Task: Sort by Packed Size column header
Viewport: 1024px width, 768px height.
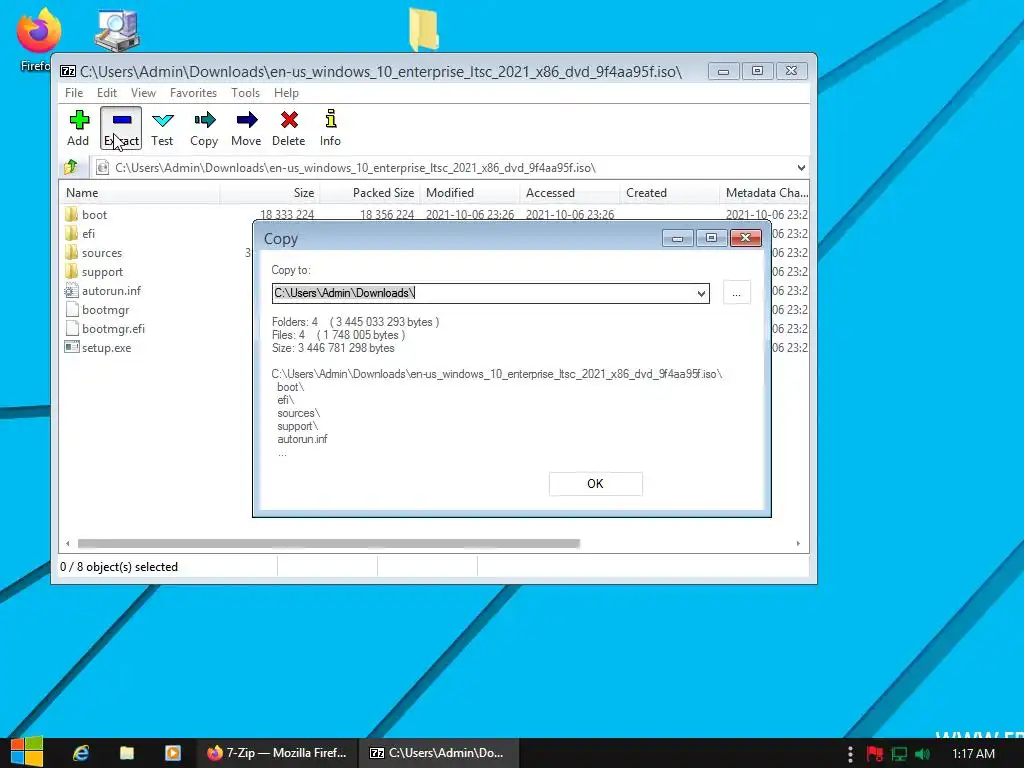Action: (370, 193)
